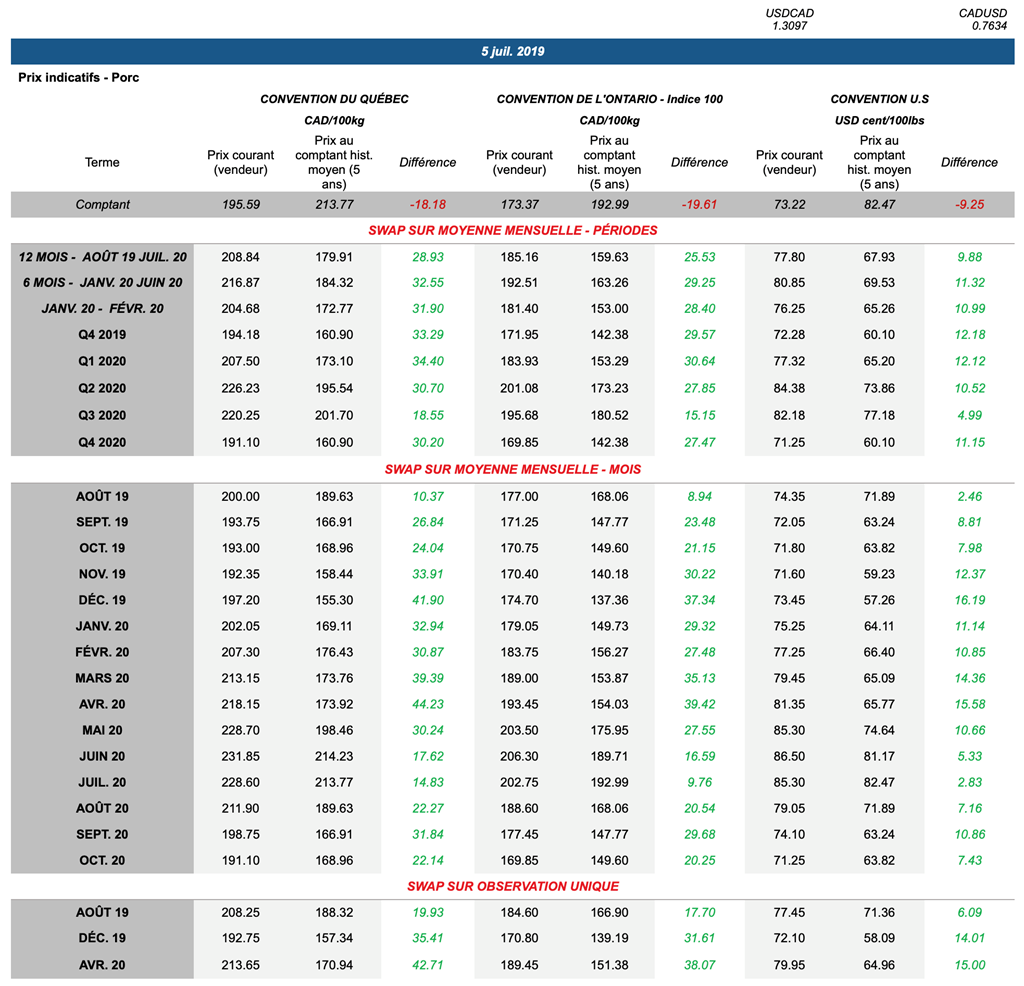1024x986 pixels.
Task: Click the Québec price 231.85 for JUIN 20
Action: [240, 756]
